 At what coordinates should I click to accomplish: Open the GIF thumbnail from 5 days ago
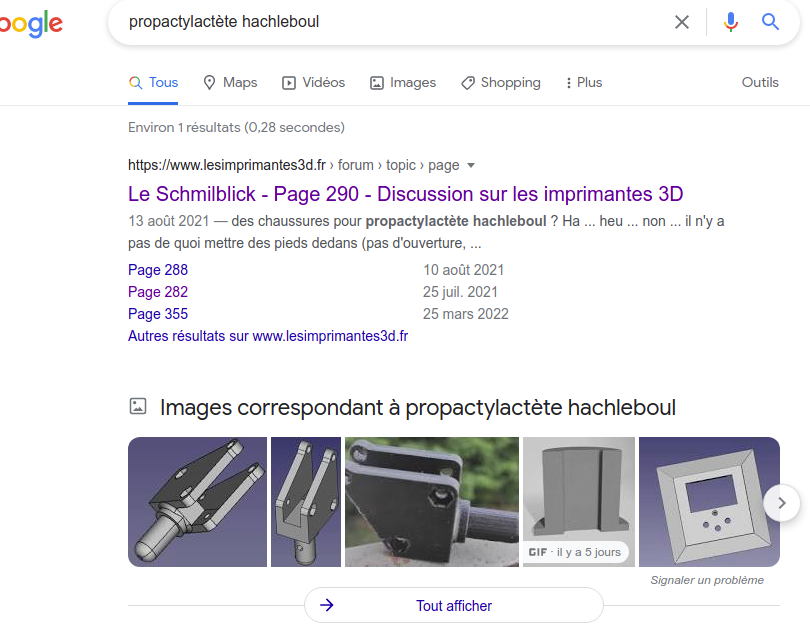[579, 502]
